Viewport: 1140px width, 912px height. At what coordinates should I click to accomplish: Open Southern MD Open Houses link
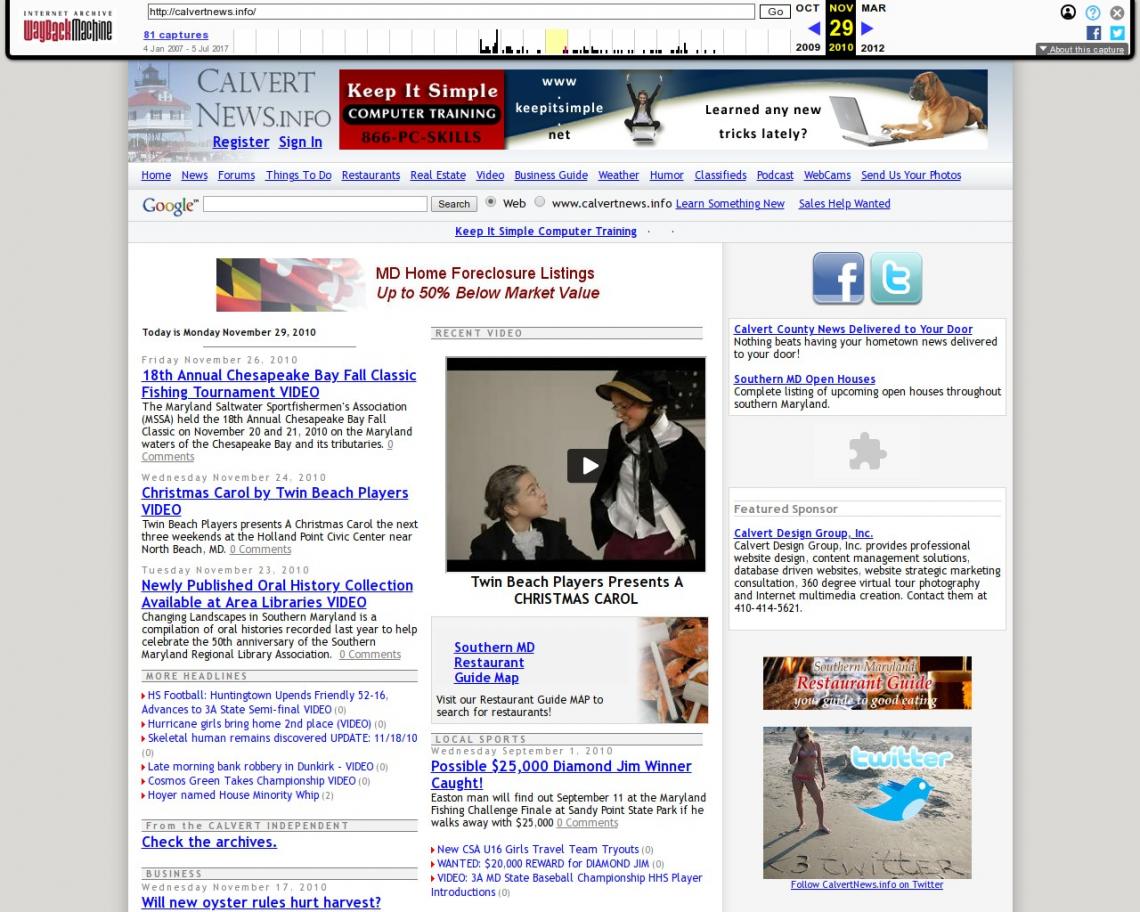point(804,379)
